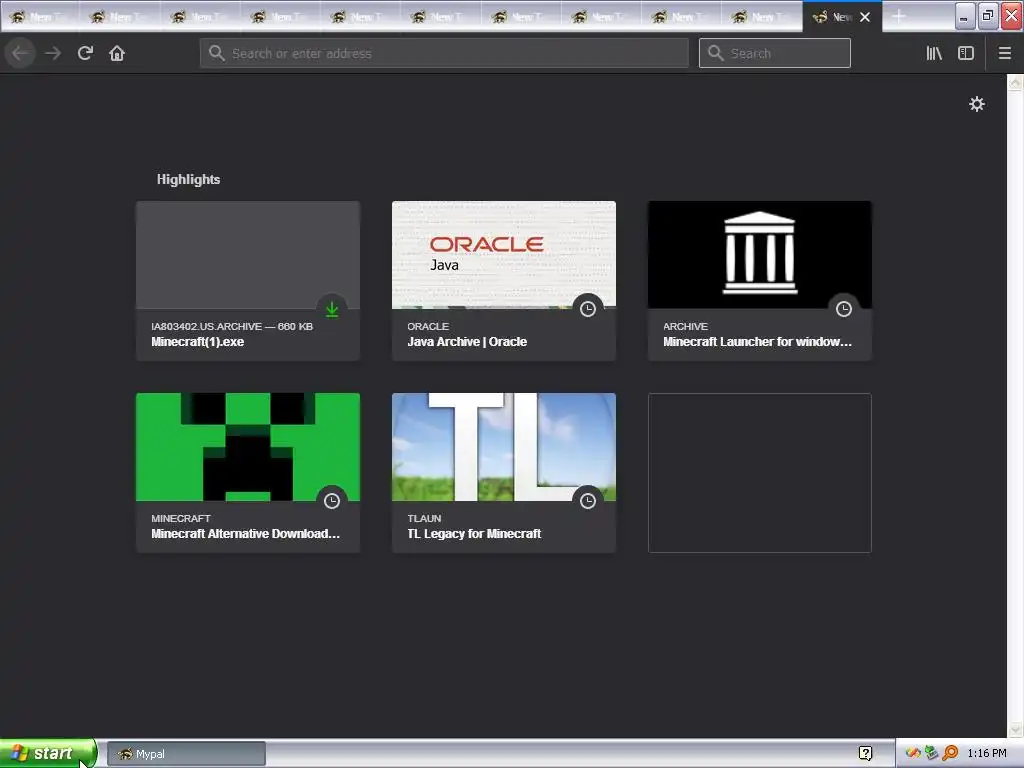Click the history clock on Minecraft Alternative card

332,501
